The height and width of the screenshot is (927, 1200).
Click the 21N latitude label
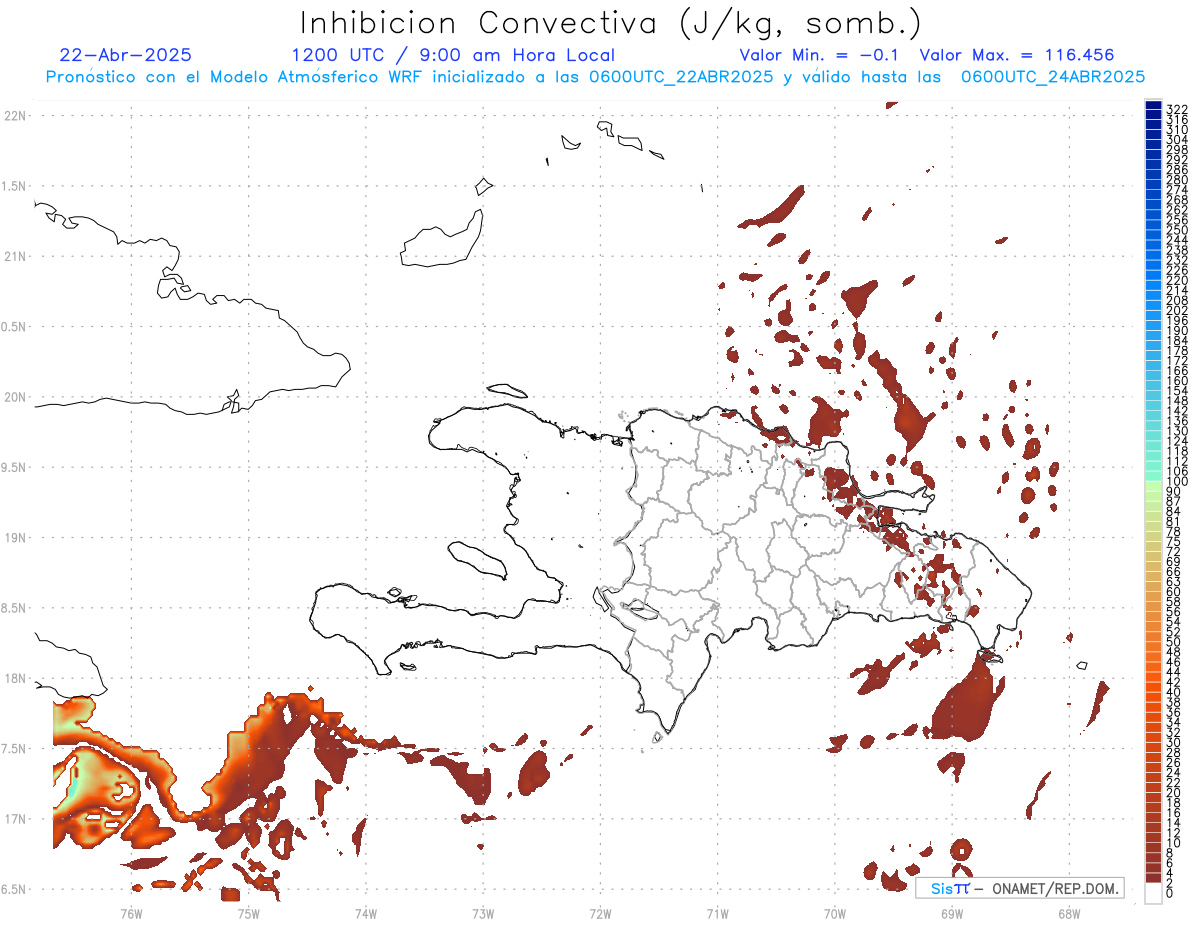15,256
